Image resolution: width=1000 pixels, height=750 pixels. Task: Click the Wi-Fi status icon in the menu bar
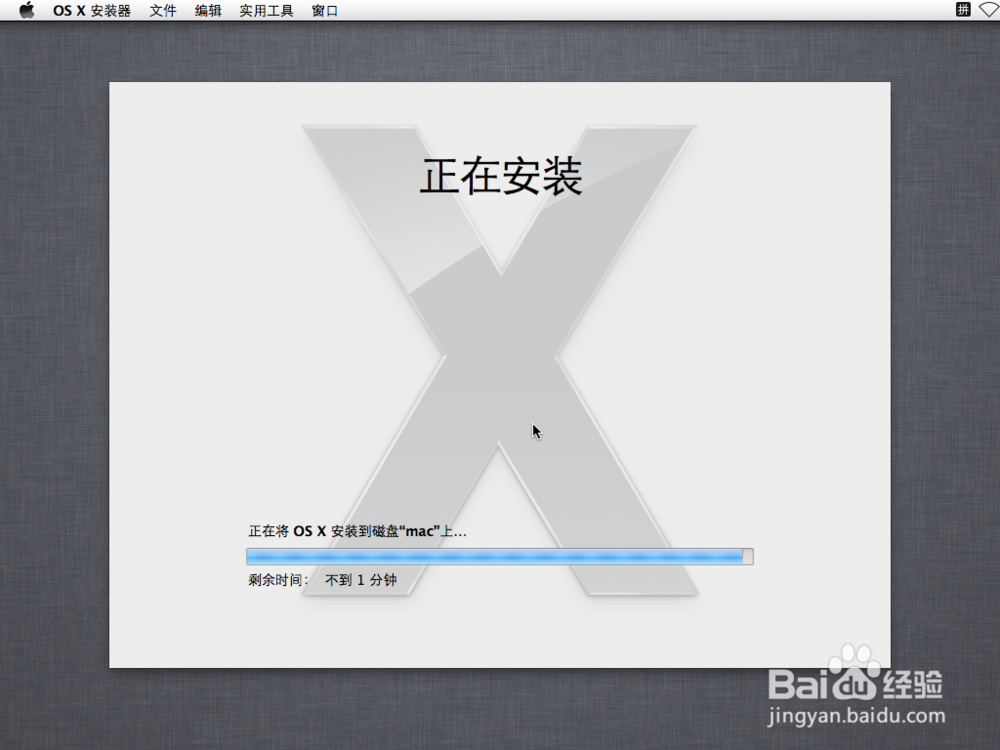click(x=989, y=10)
